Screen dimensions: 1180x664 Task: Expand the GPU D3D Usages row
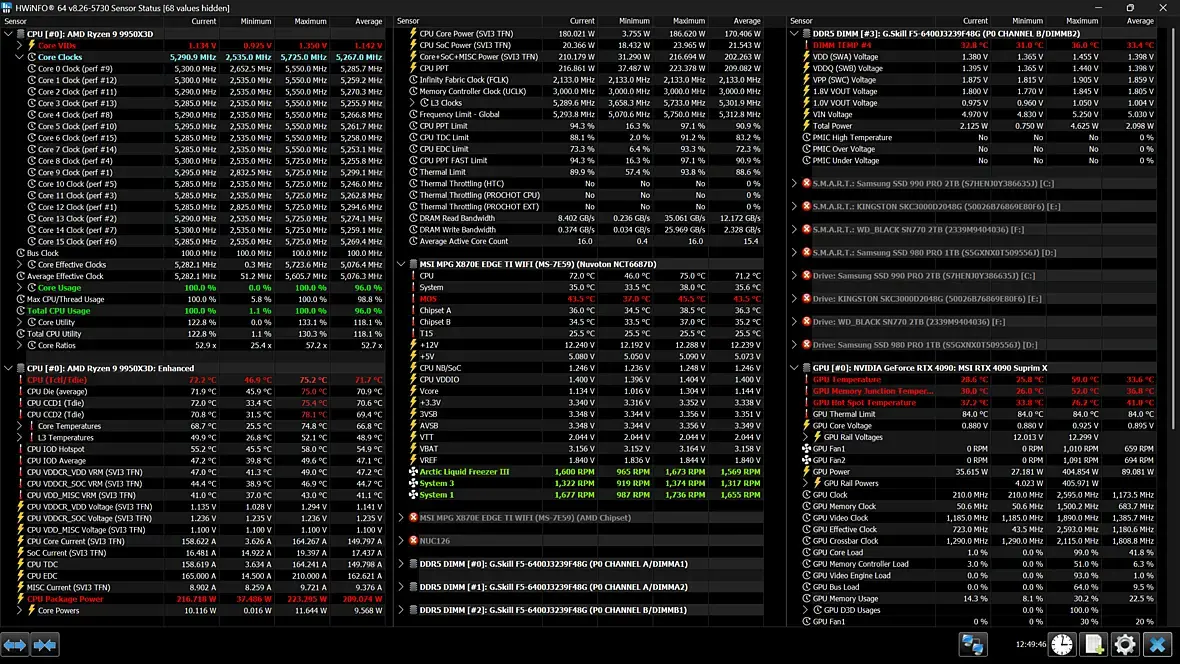point(805,611)
